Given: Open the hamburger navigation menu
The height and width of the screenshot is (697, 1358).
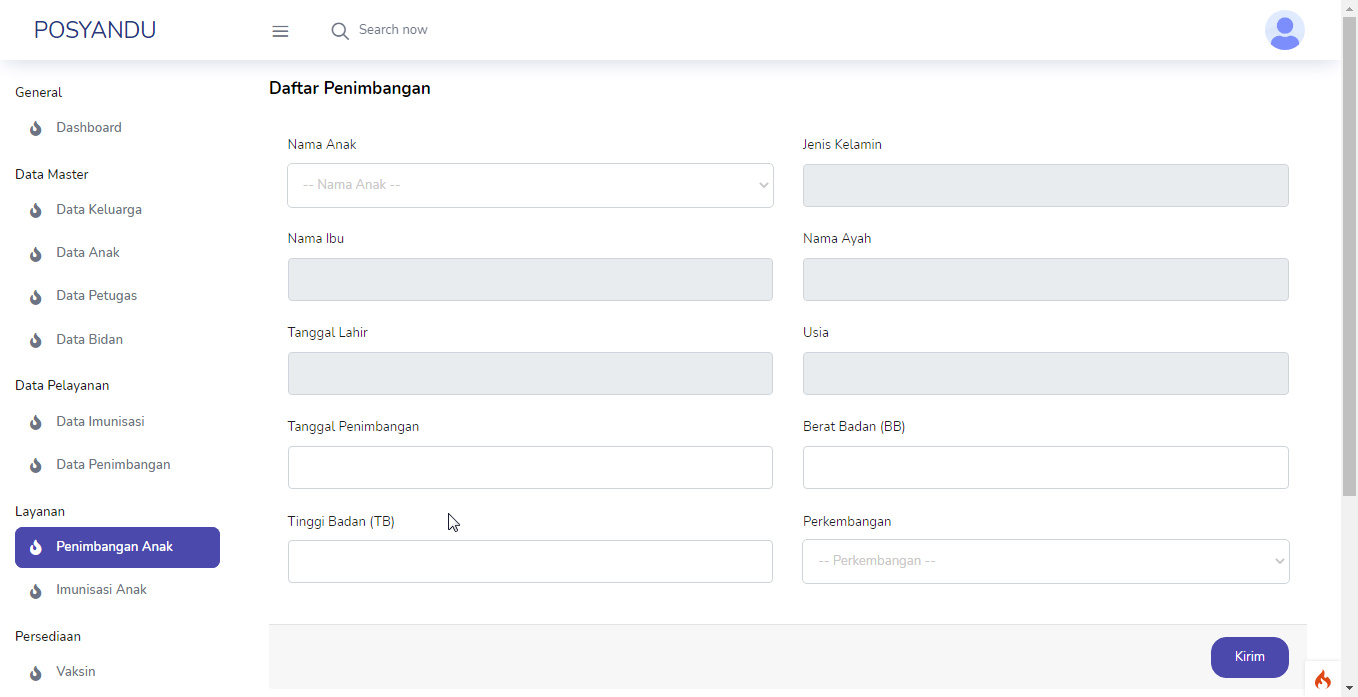Looking at the screenshot, I should pos(280,30).
